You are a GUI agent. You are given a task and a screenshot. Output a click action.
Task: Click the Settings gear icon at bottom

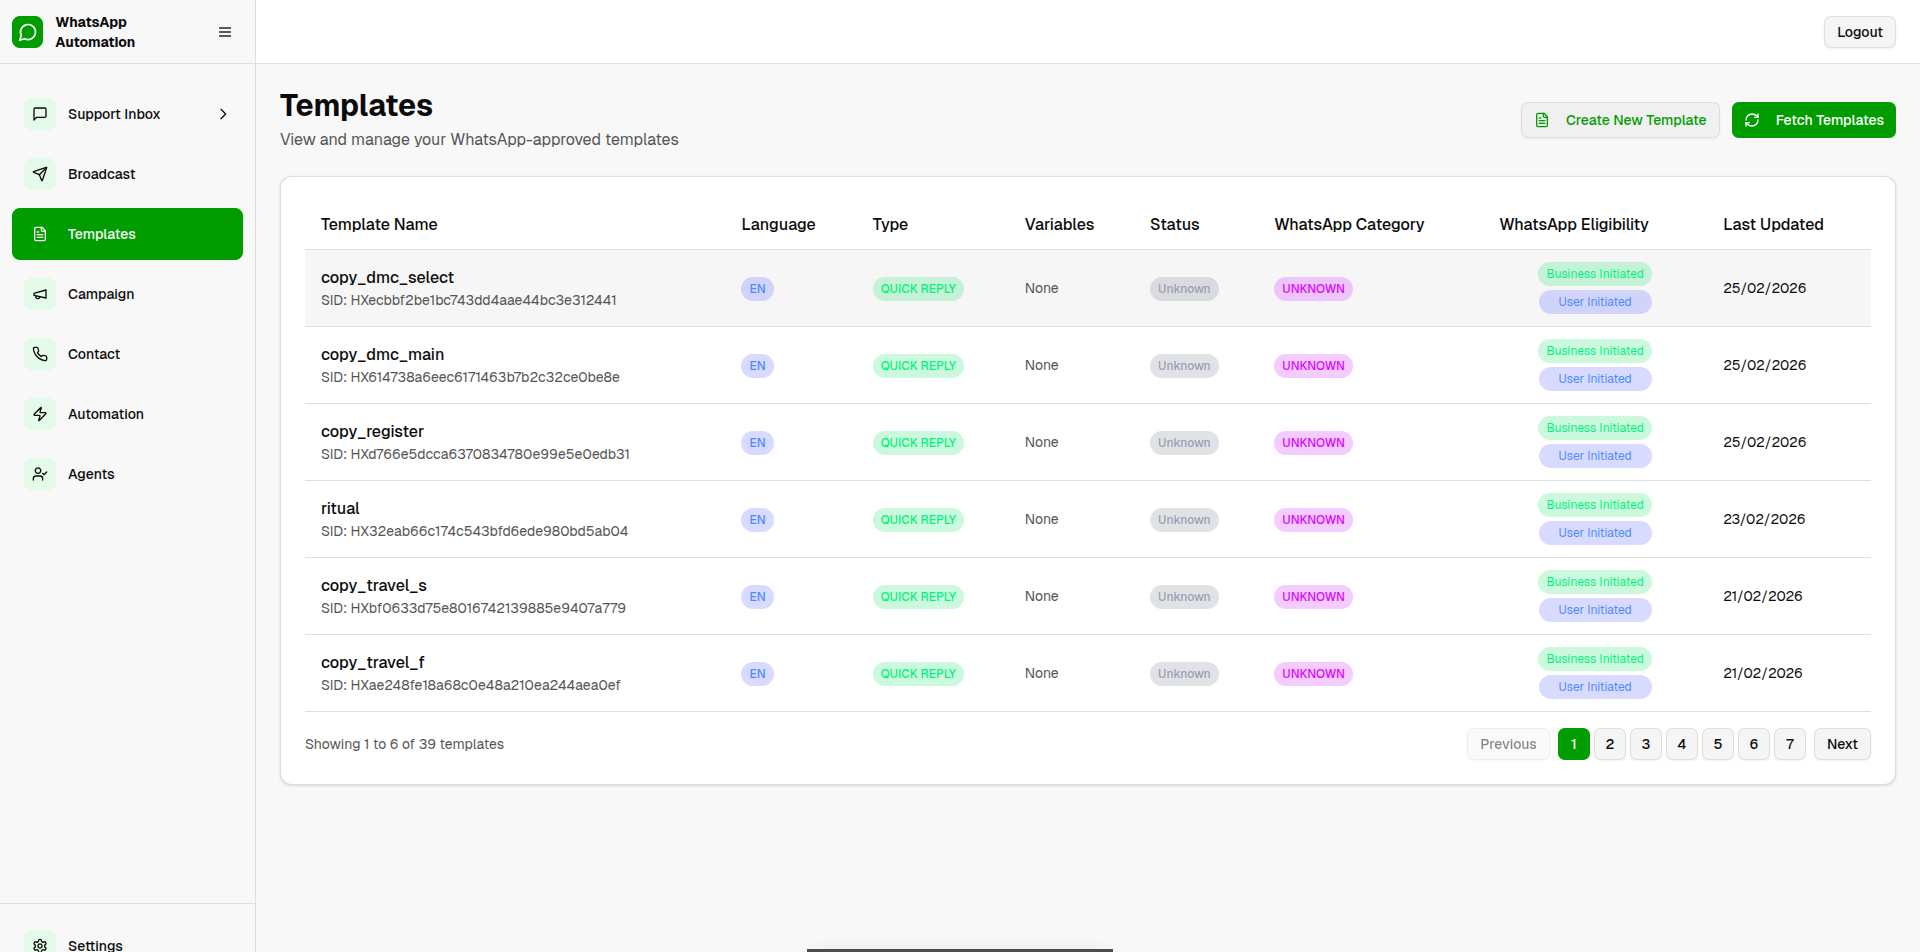40,945
